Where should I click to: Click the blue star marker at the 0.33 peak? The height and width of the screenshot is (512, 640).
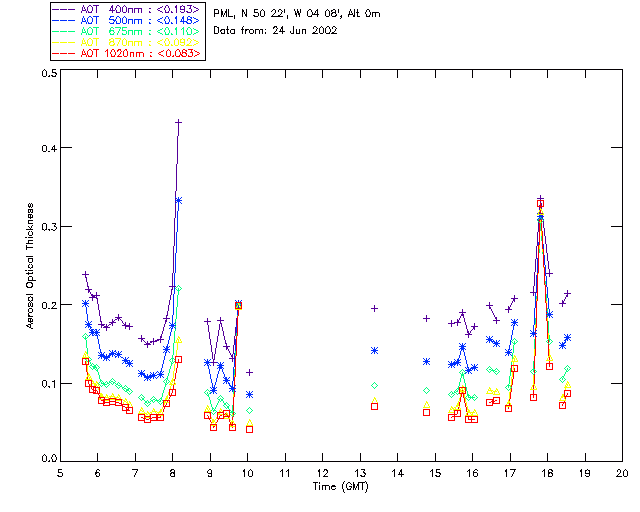pyautogui.click(x=178, y=200)
